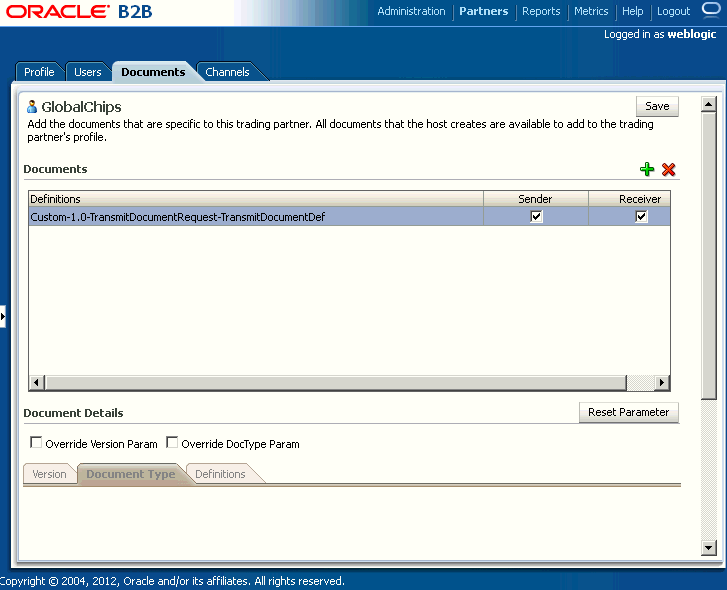The height and width of the screenshot is (590, 727).
Task: Enable Override Version Param checkbox
Action: pyautogui.click(x=36, y=442)
